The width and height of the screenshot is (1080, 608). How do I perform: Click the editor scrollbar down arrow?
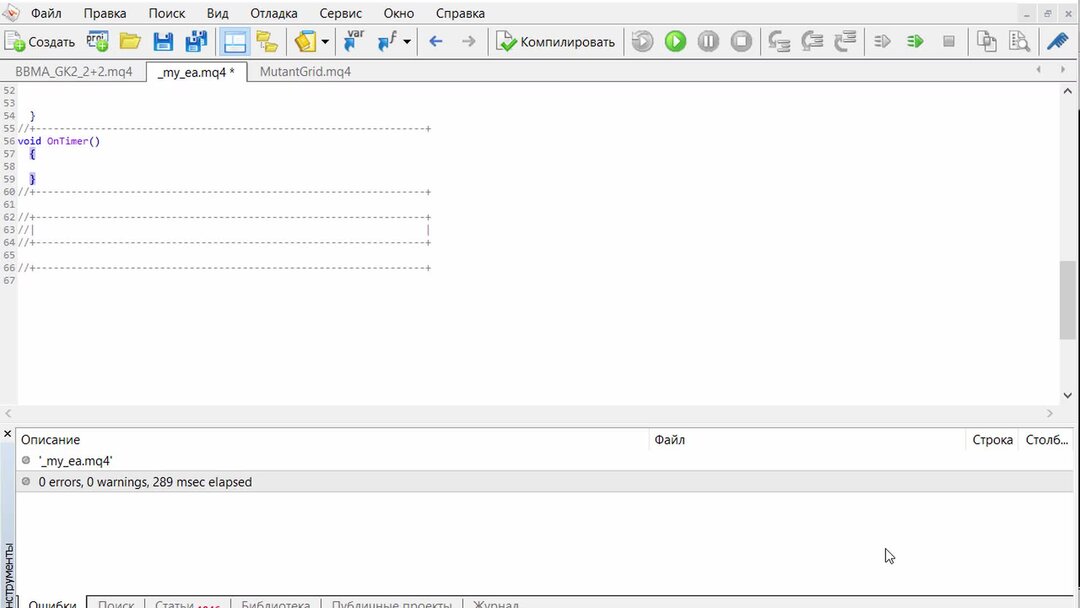click(x=1068, y=395)
